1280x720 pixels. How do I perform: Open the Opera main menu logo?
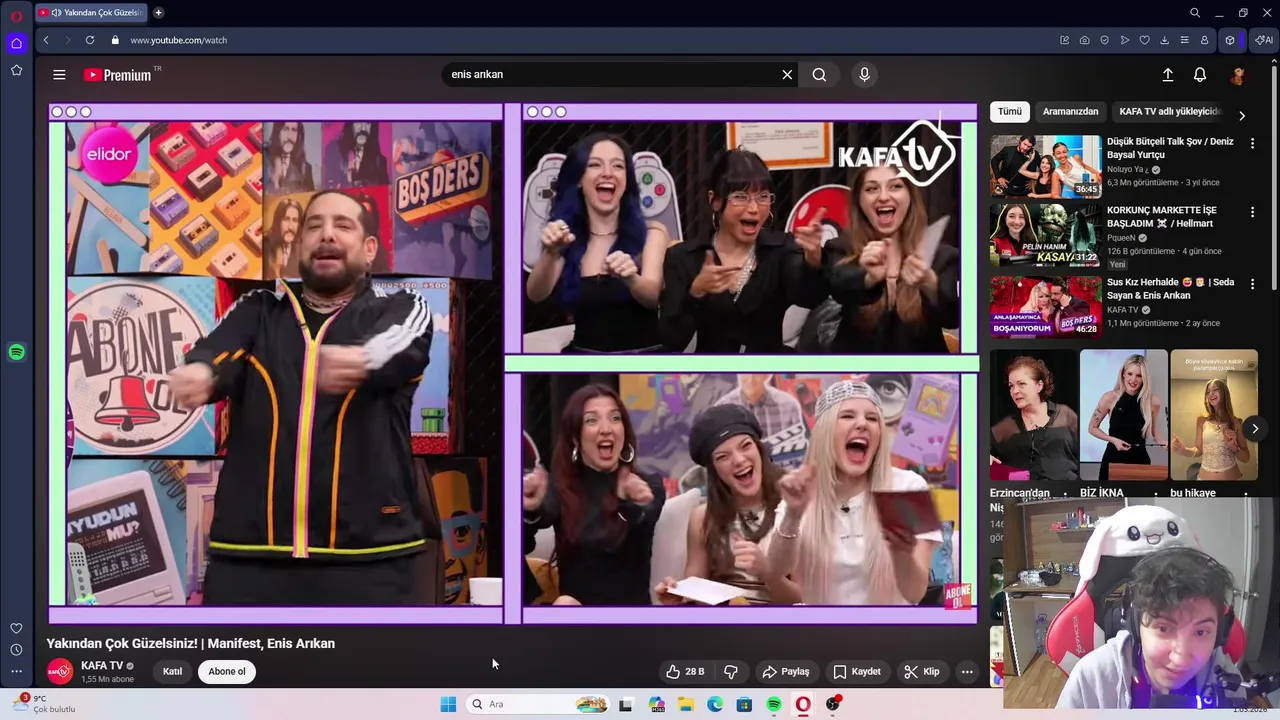pos(16,14)
